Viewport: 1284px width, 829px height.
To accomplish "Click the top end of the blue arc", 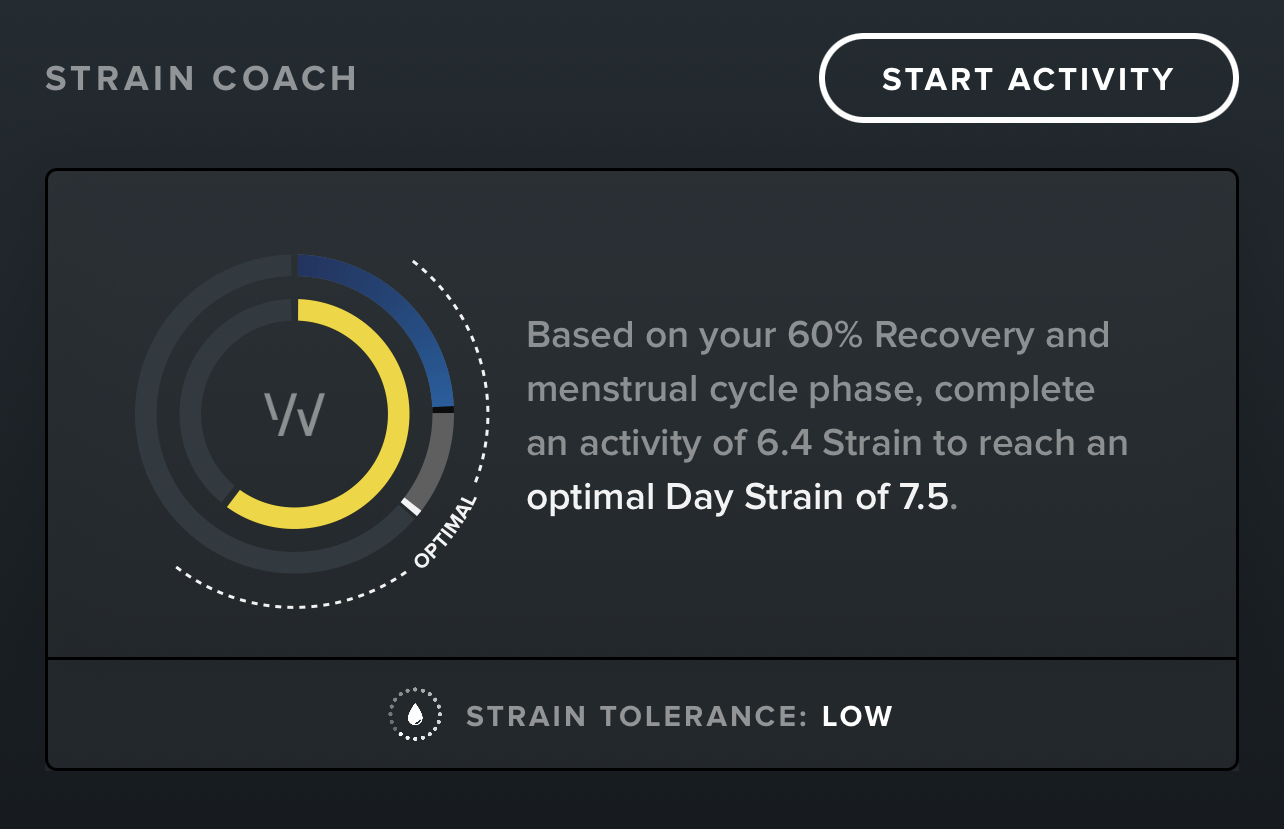I will tap(302, 265).
